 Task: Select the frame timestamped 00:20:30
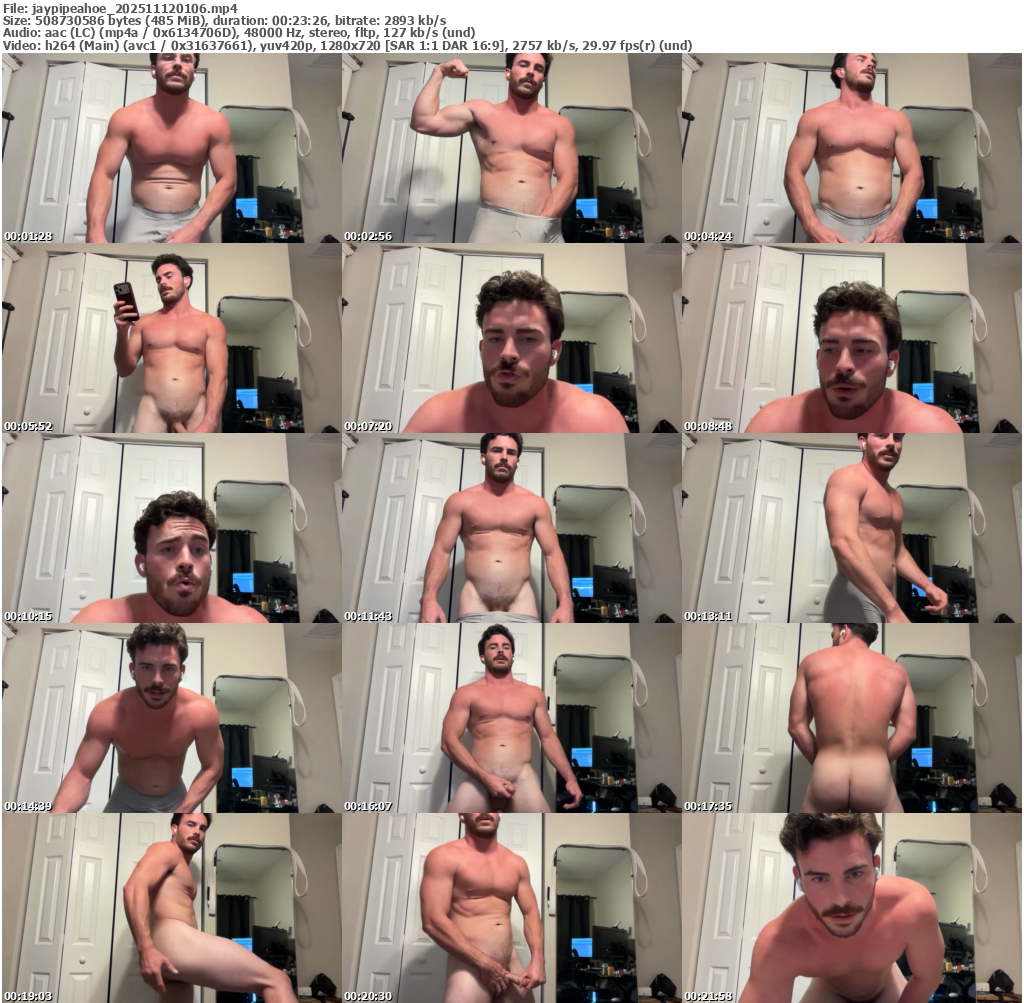pos(511,907)
